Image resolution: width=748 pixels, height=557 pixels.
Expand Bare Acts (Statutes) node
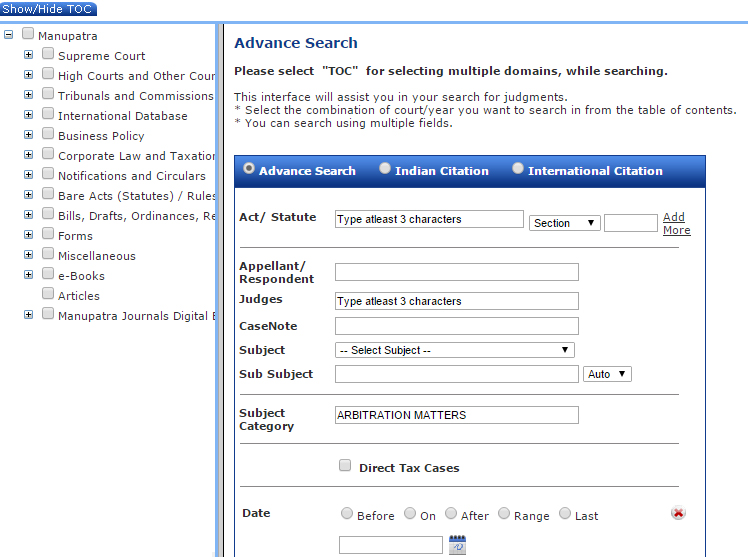[x=29, y=195]
